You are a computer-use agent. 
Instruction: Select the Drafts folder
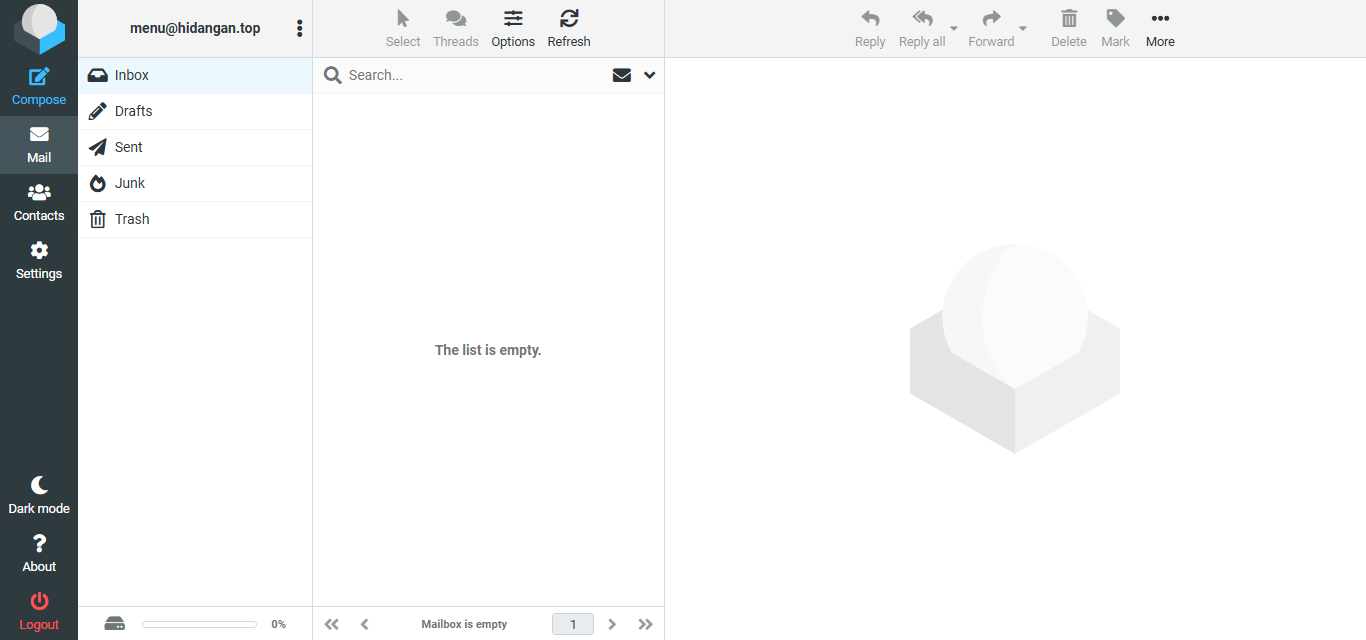(x=134, y=111)
